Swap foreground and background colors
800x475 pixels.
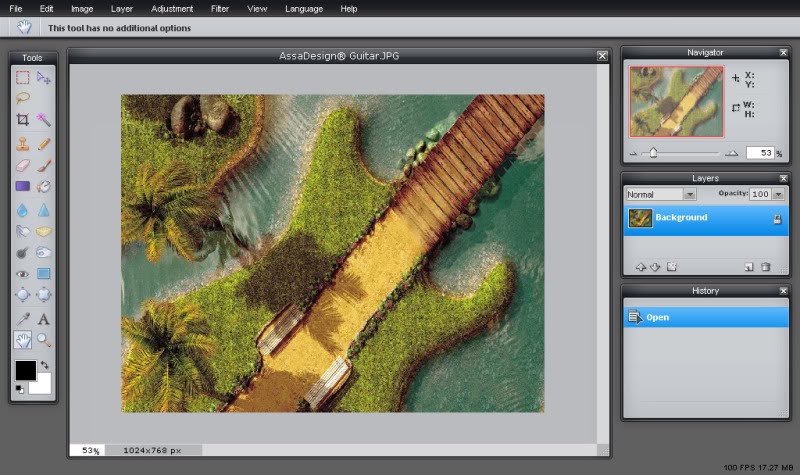[44, 366]
